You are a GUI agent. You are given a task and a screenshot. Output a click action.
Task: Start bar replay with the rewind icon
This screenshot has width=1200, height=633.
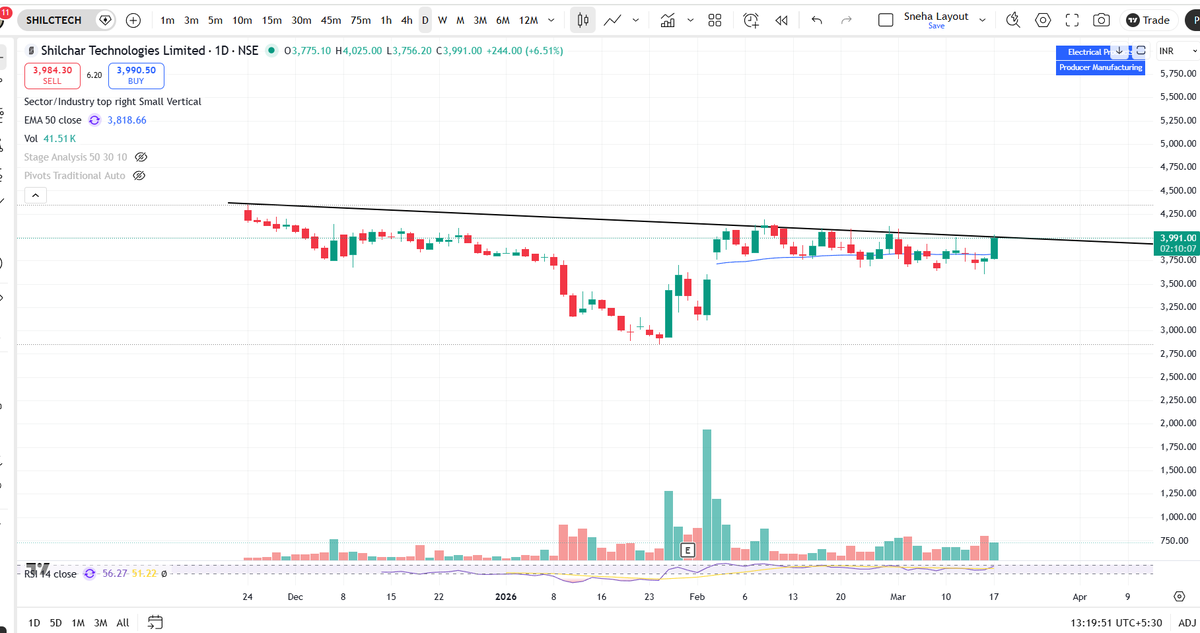[781, 19]
